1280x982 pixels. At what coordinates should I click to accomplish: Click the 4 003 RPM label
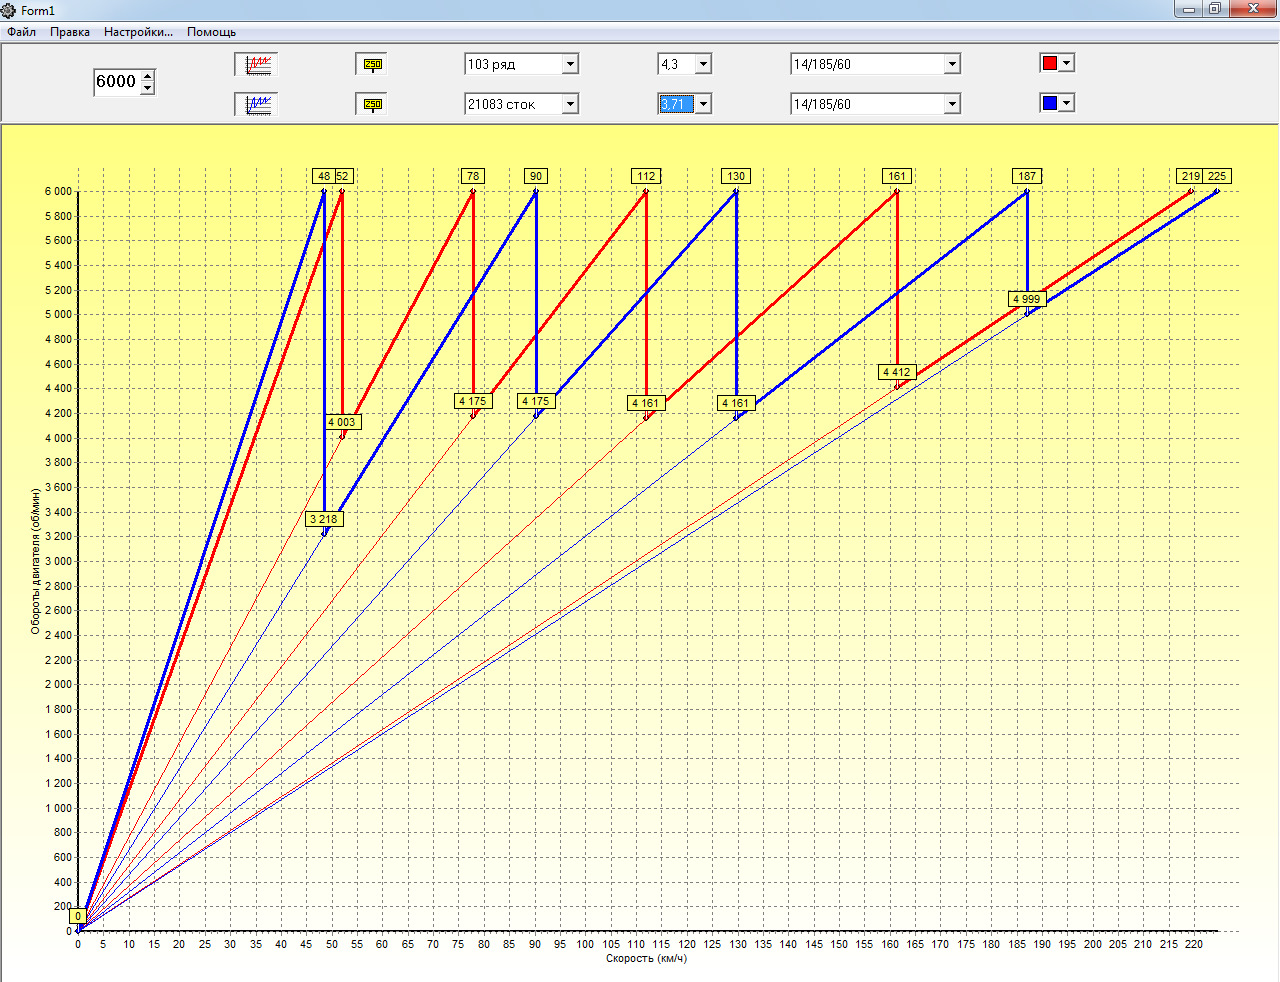coord(342,422)
